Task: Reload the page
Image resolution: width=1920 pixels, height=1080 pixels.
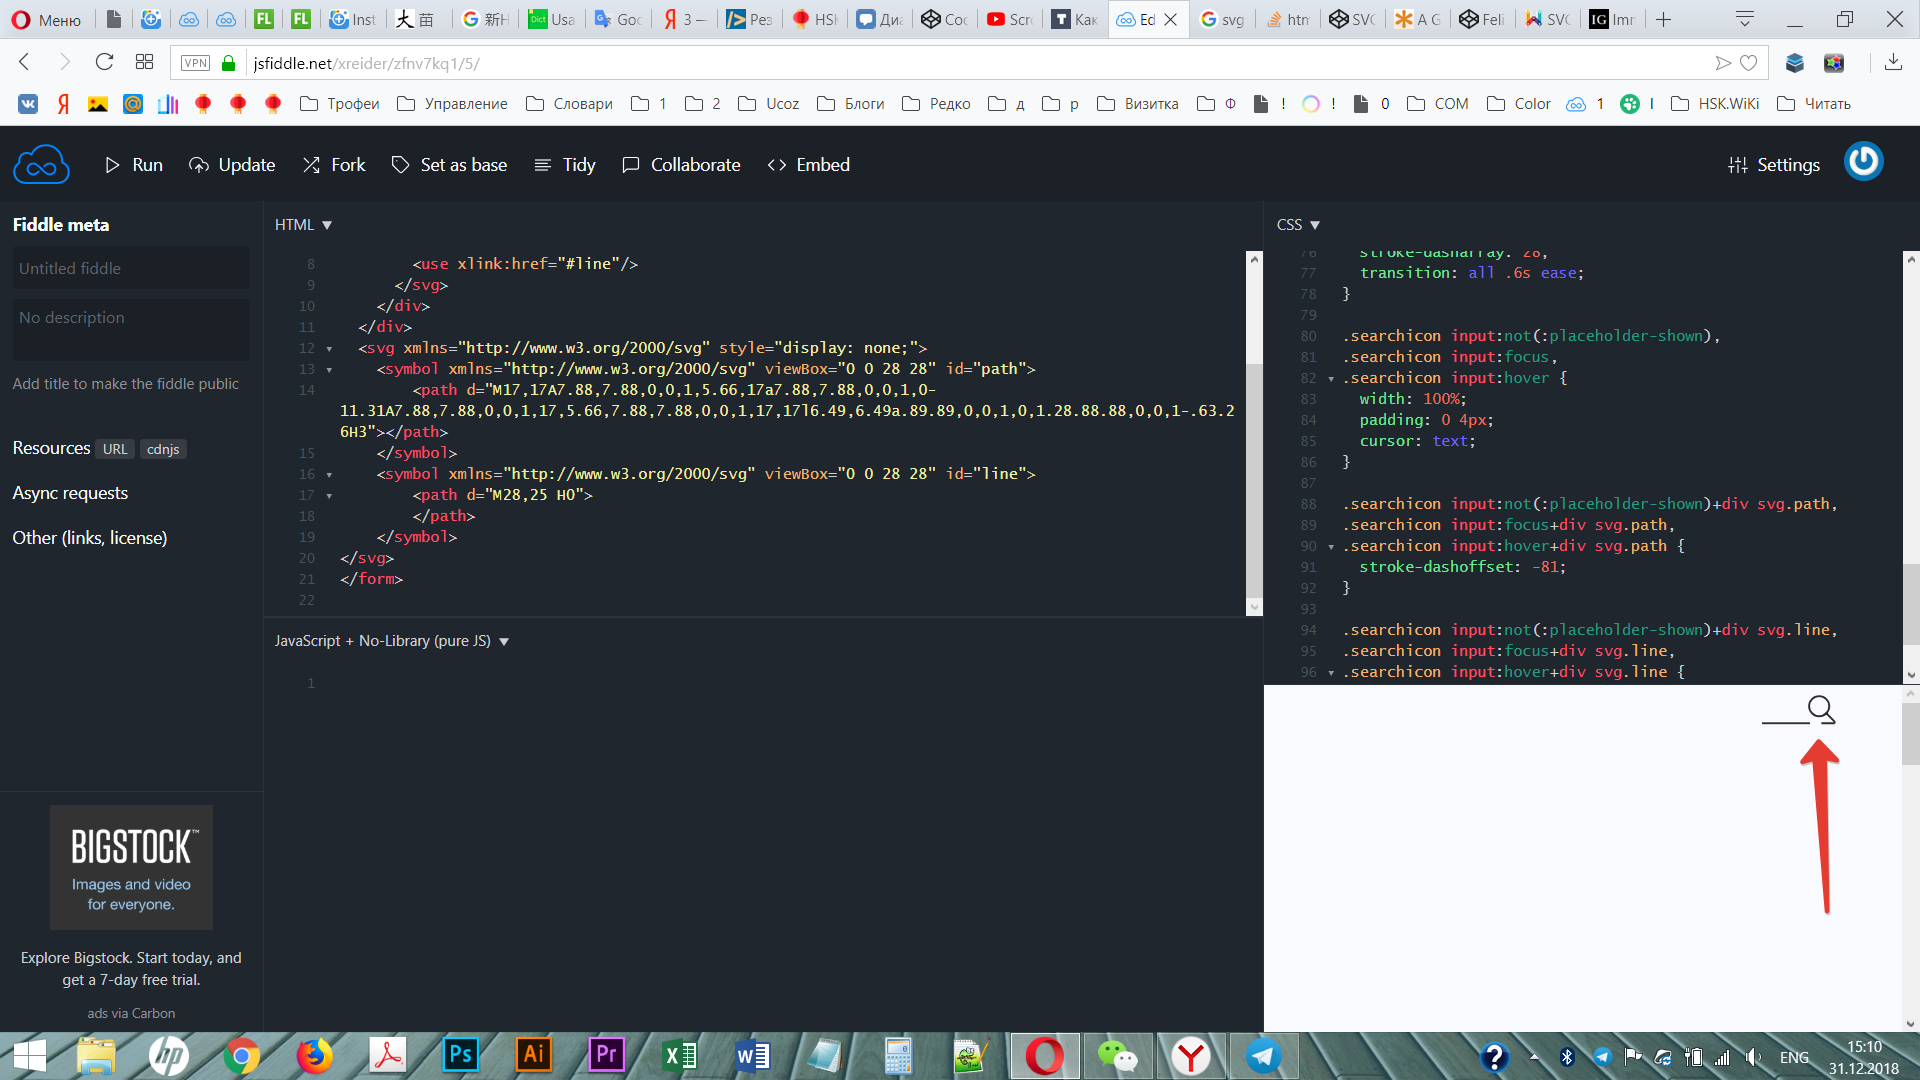Action: (104, 62)
